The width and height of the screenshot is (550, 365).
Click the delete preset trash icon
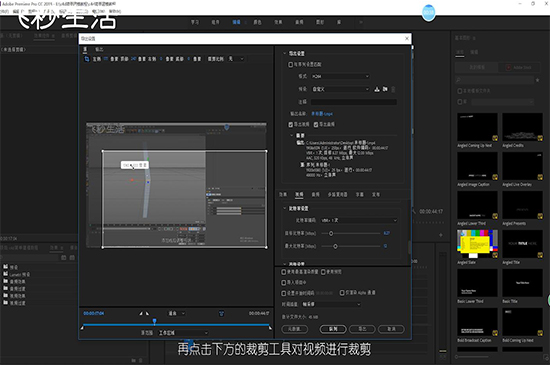pos(393,89)
